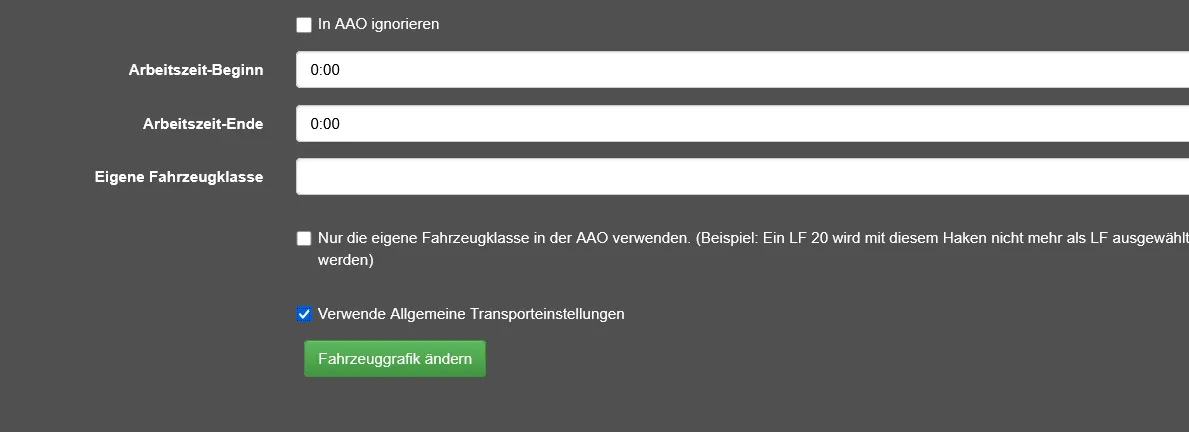Focus the Arbeitszeit-Ende time field

[742, 124]
